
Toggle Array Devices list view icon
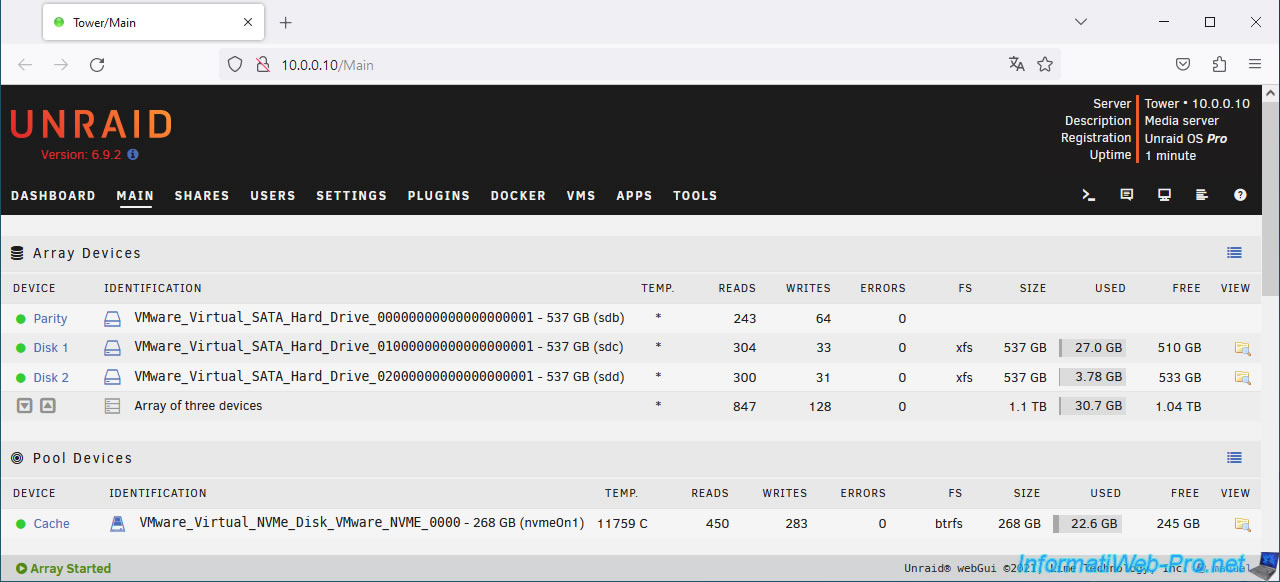pyautogui.click(x=1234, y=253)
